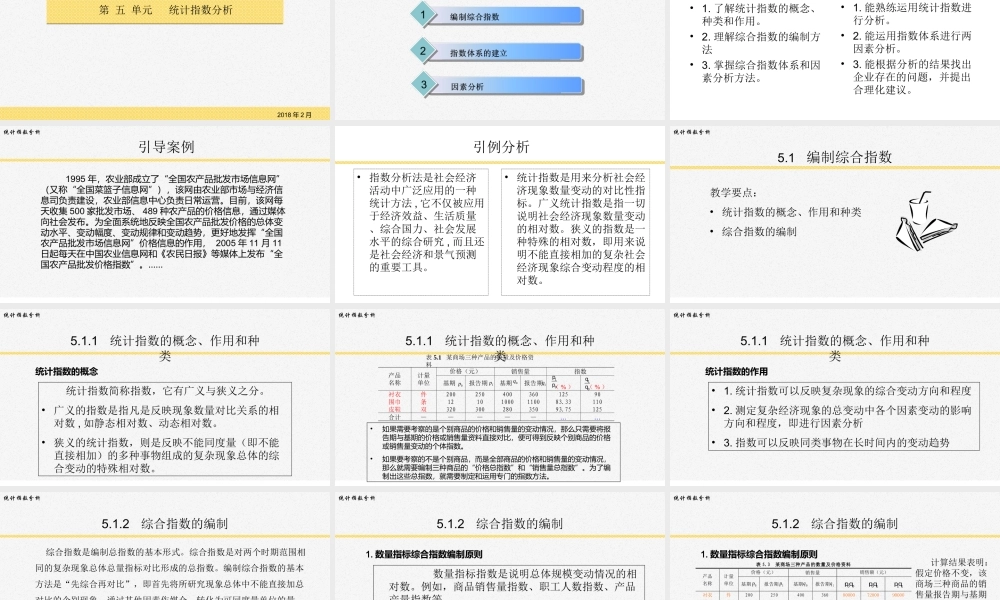Select the diamond "1" numbered icon on the agenda slide
1000x600 pixels.
[424, 15]
